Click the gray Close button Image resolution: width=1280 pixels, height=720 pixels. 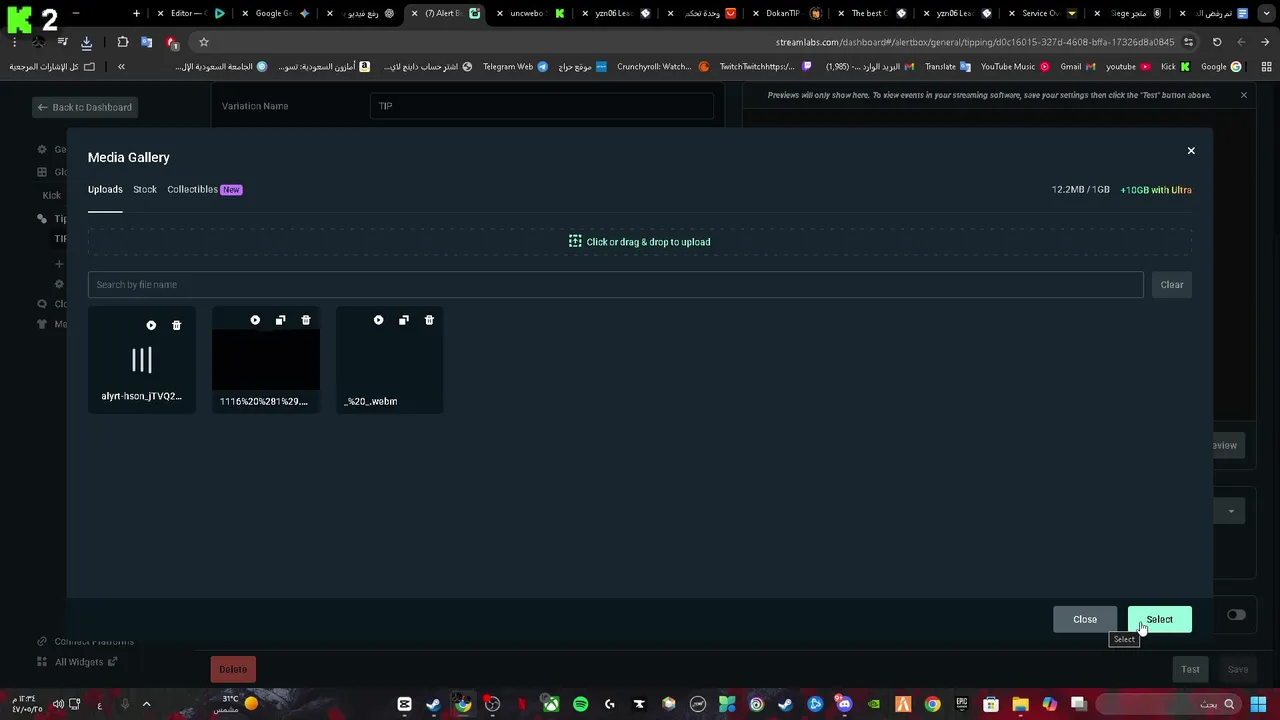coord(1085,619)
